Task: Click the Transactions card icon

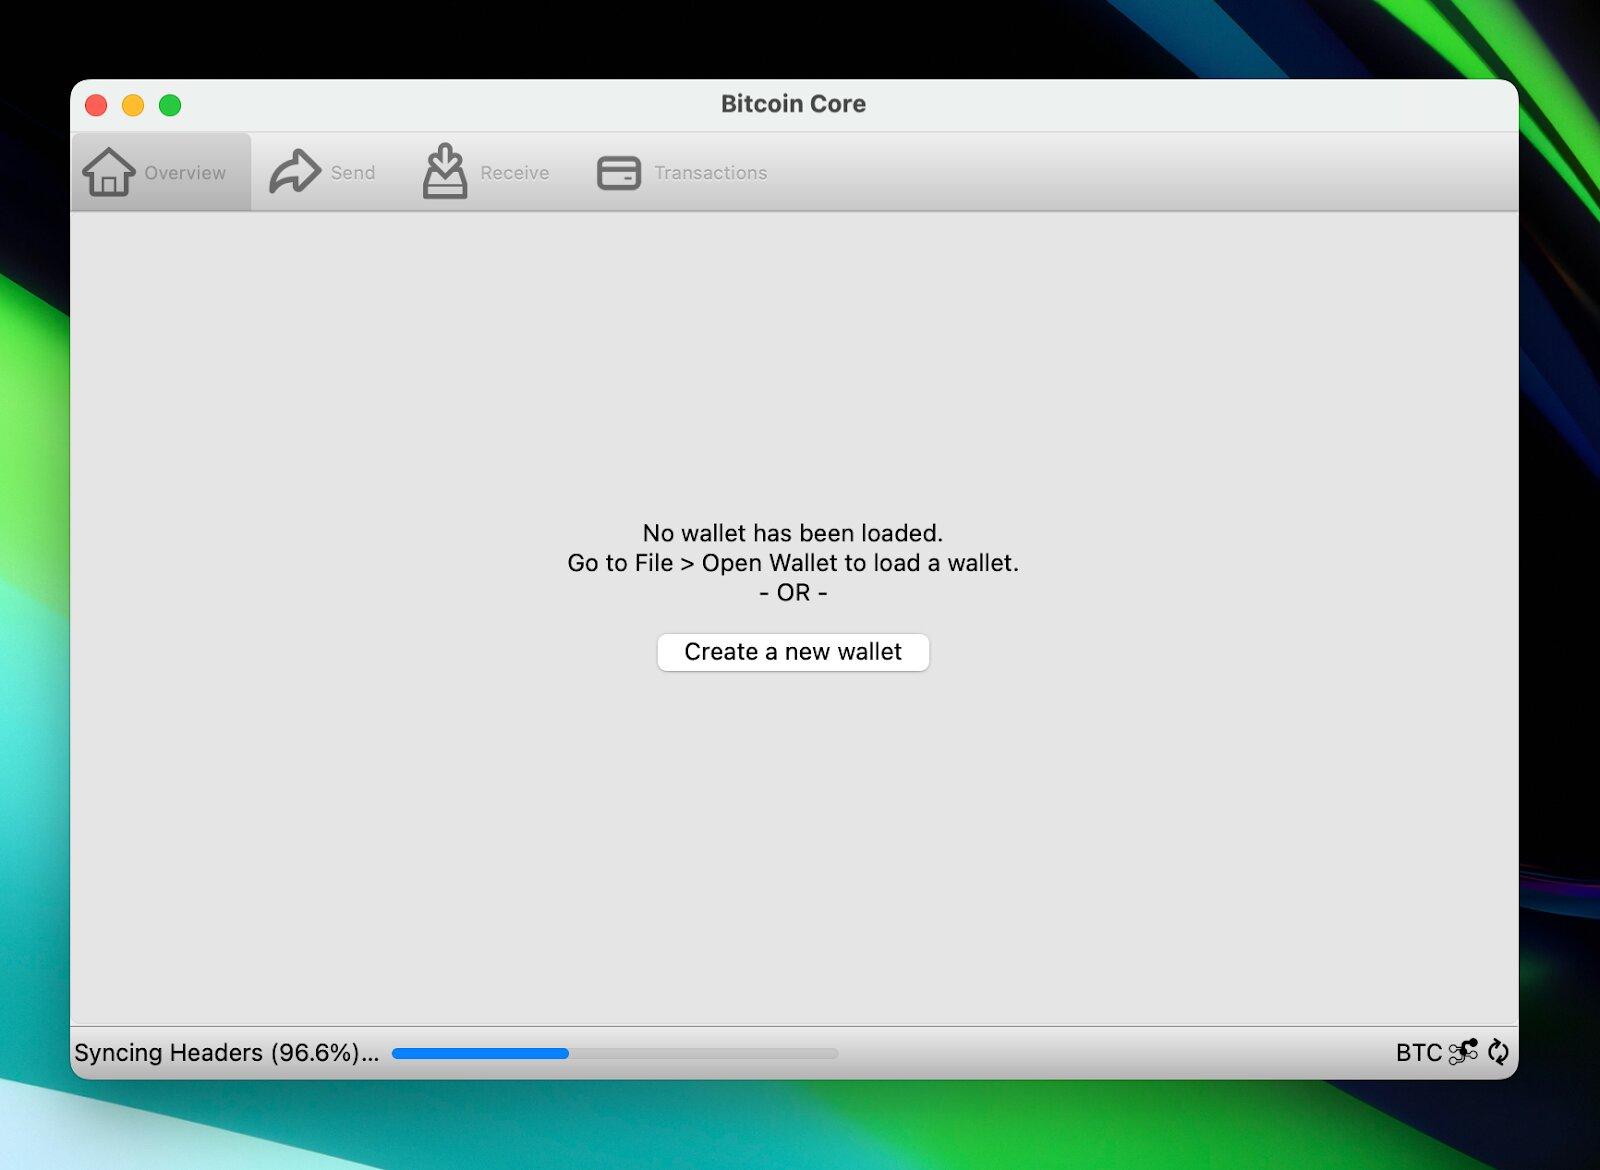Action: [x=618, y=173]
